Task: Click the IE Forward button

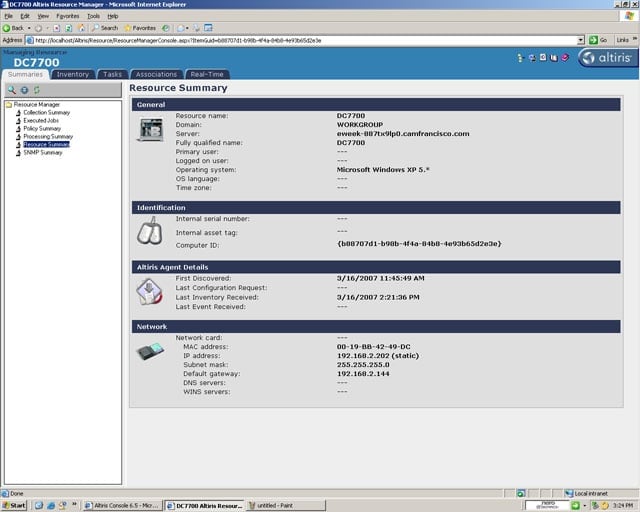Action: (38, 28)
